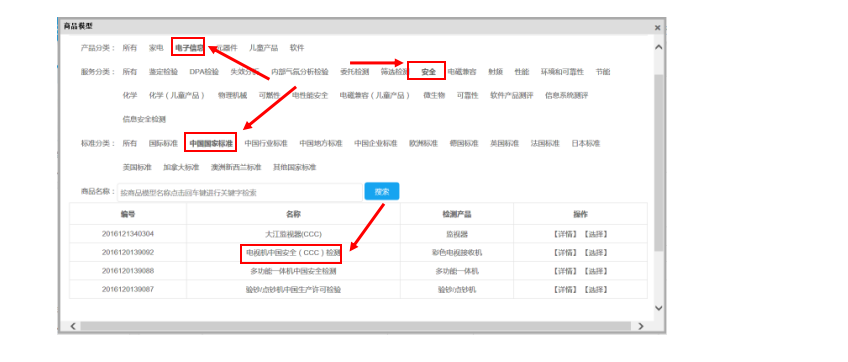The width and height of the screenshot is (848, 362).
Task: Select 内部气氛分析检验 service category
Action: (300, 71)
